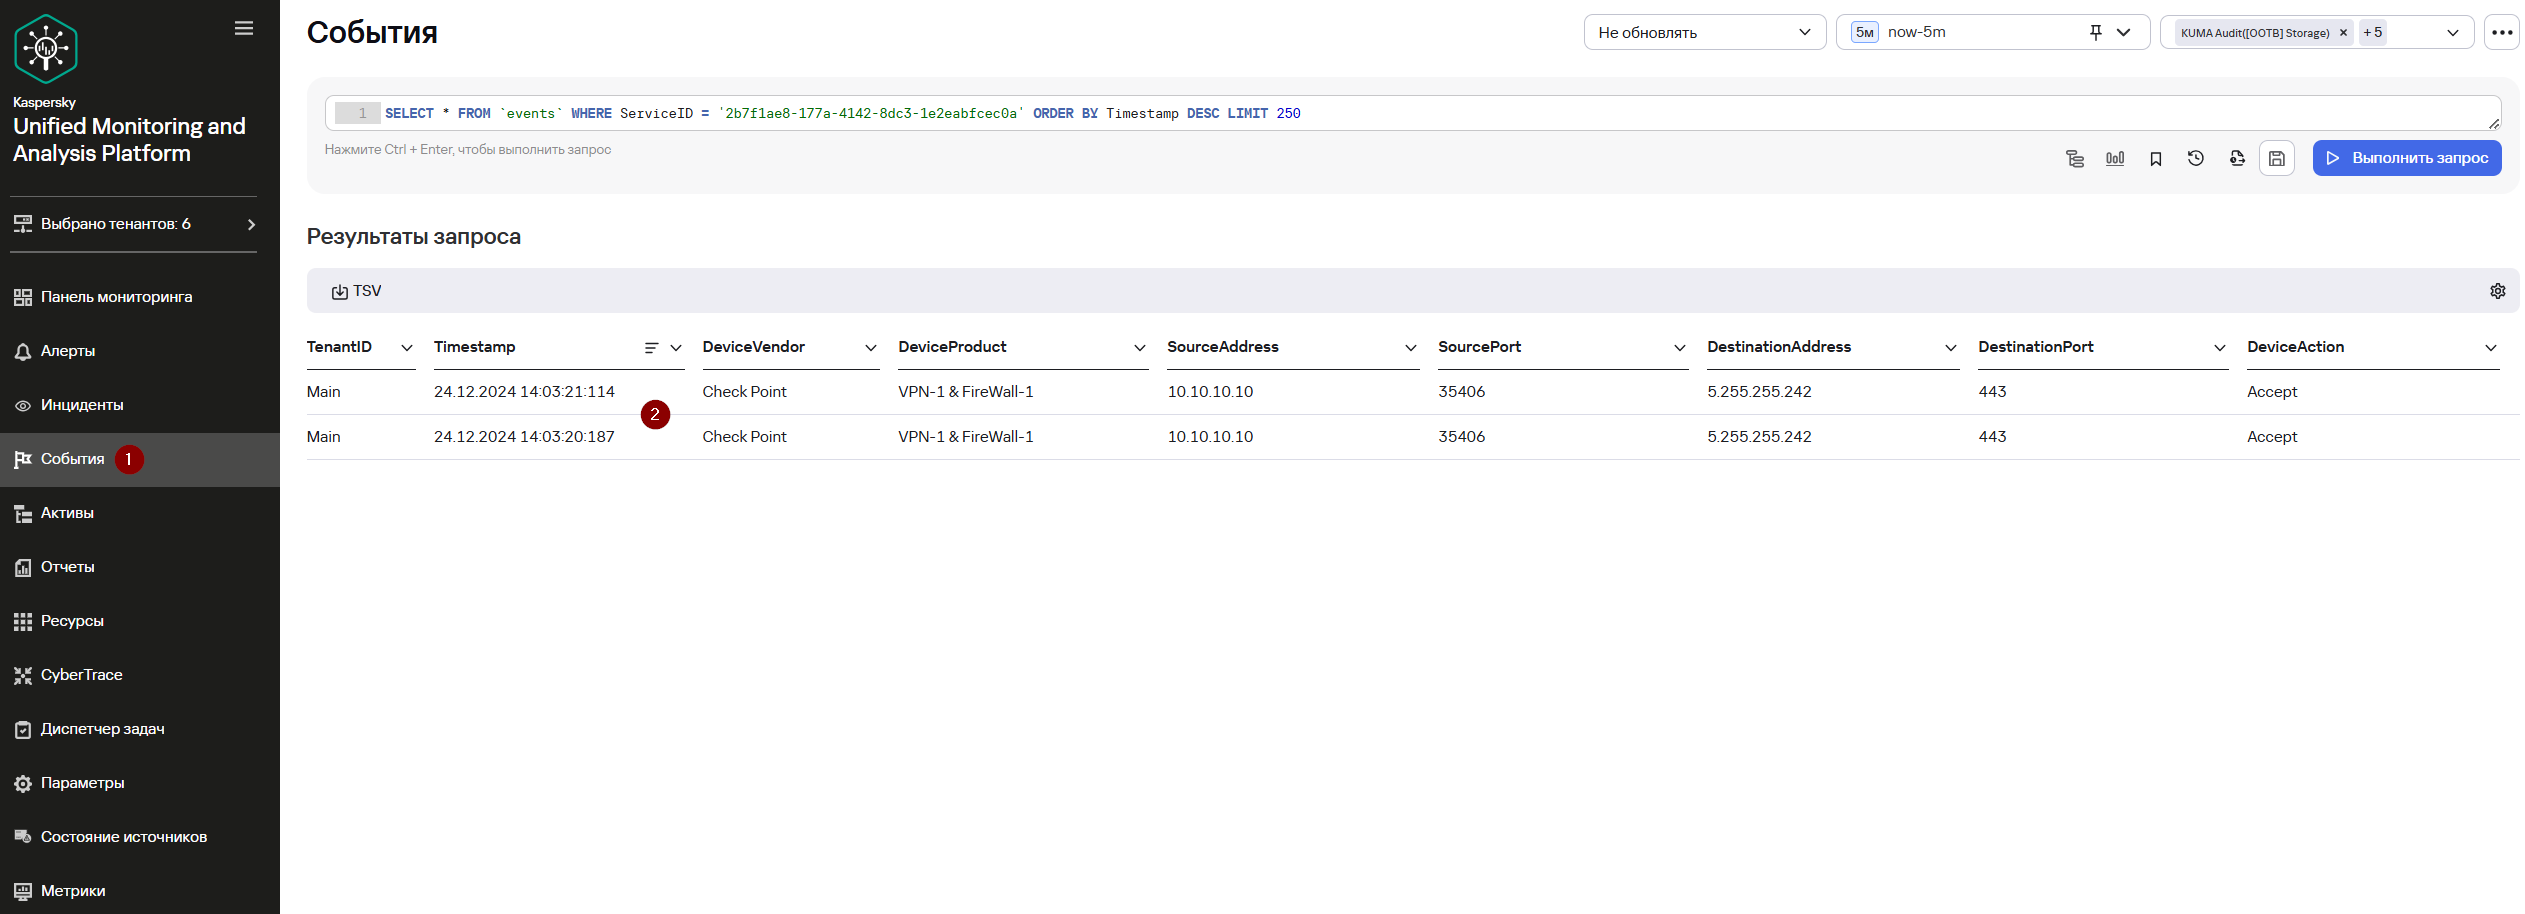
Task: Open the Timestamp column chevron menu
Action: tap(676, 348)
